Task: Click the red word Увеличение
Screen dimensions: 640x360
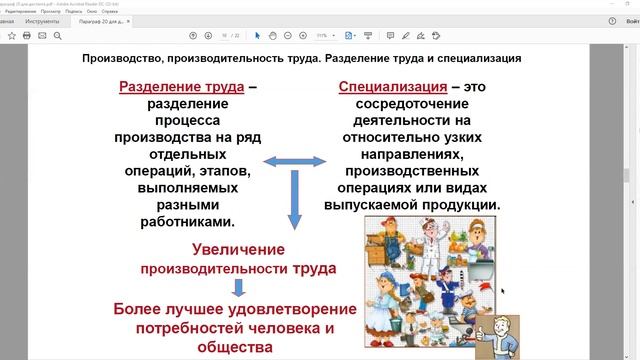Action: click(x=238, y=249)
